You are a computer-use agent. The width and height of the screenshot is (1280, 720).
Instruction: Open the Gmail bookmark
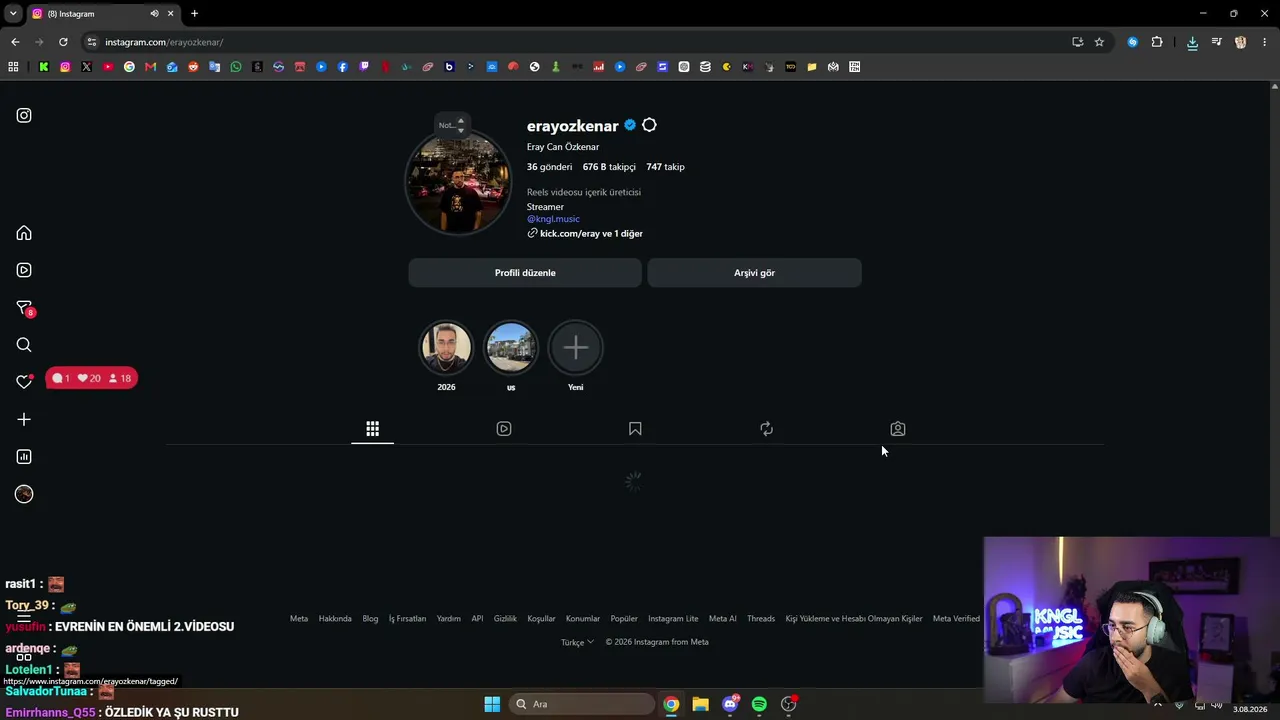pyautogui.click(x=150, y=67)
